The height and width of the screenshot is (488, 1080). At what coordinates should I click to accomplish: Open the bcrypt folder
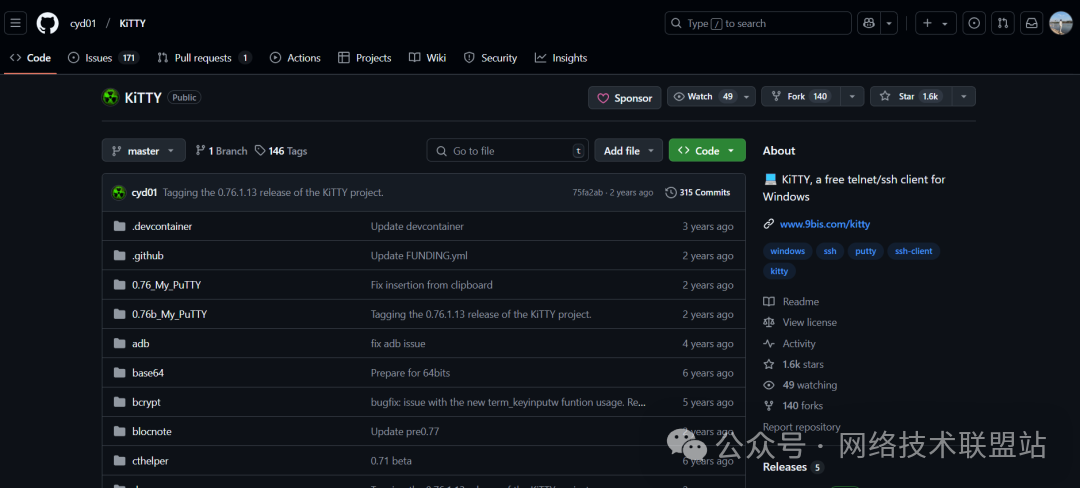click(146, 402)
